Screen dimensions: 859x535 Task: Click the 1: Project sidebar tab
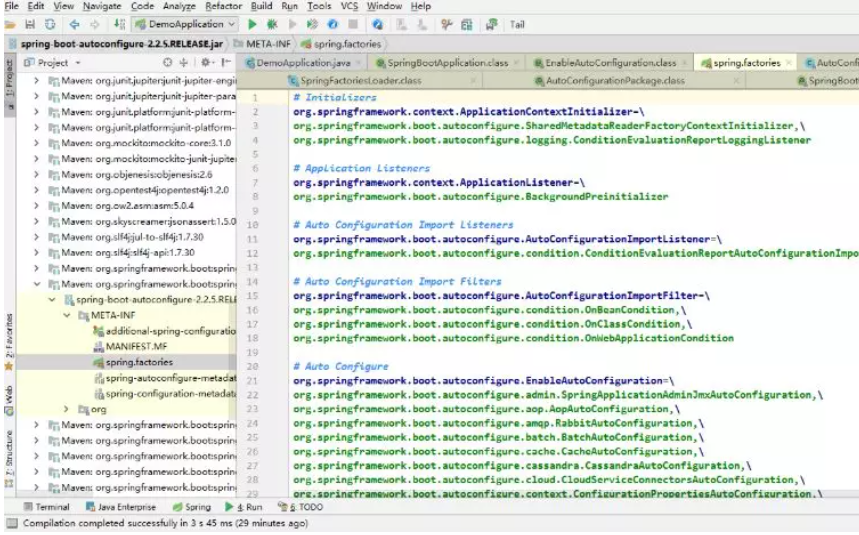tap(9, 85)
